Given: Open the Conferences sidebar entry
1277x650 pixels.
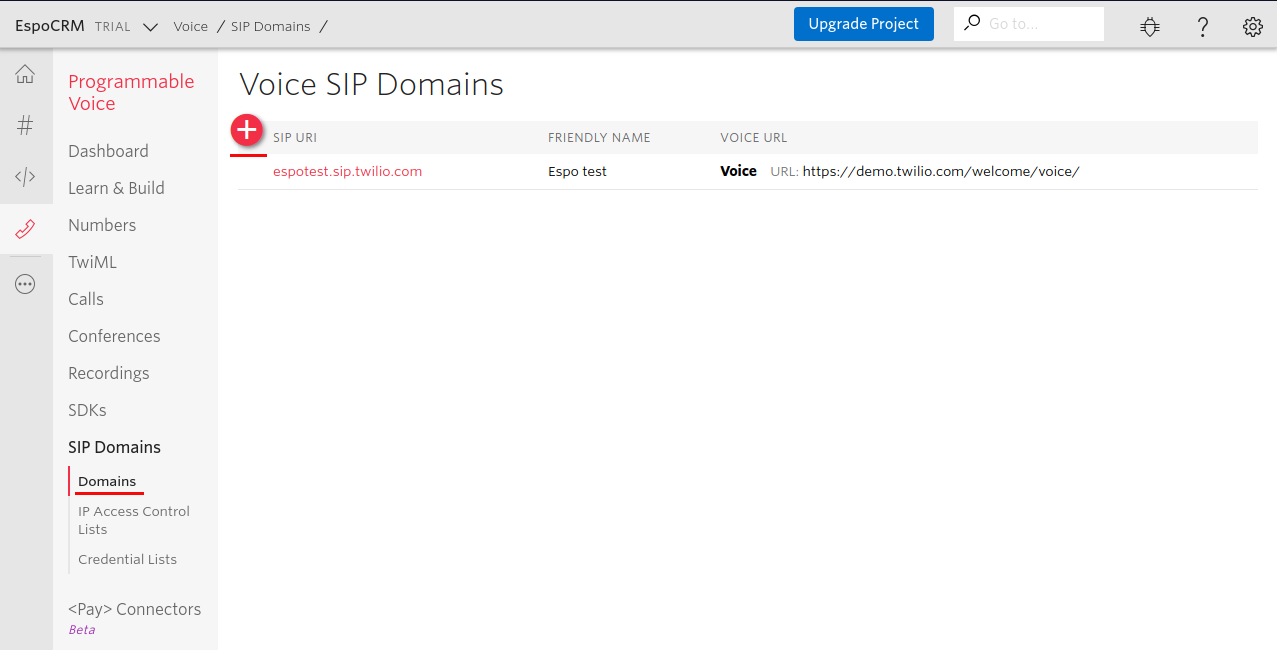Looking at the screenshot, I should click(x=114, y=336).
